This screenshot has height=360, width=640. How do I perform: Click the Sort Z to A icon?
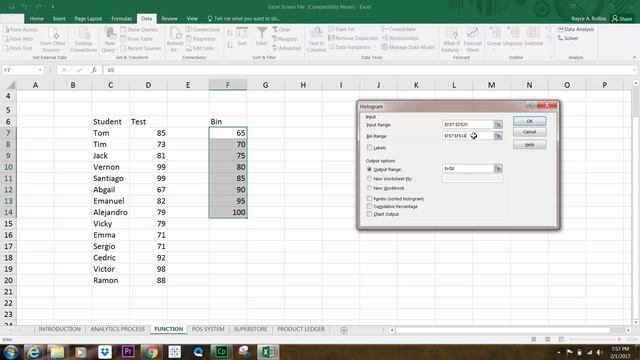[230, 45]
